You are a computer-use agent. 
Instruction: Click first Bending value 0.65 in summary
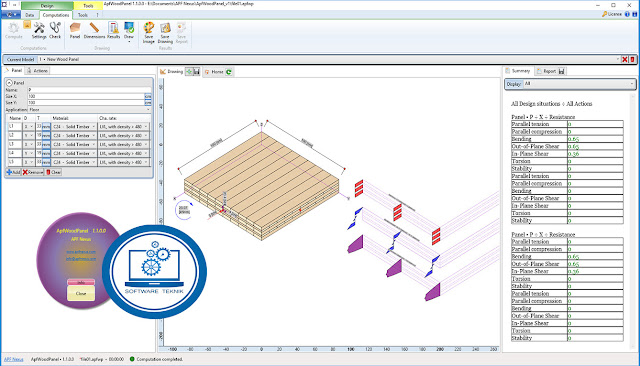(x=573, y=139)
